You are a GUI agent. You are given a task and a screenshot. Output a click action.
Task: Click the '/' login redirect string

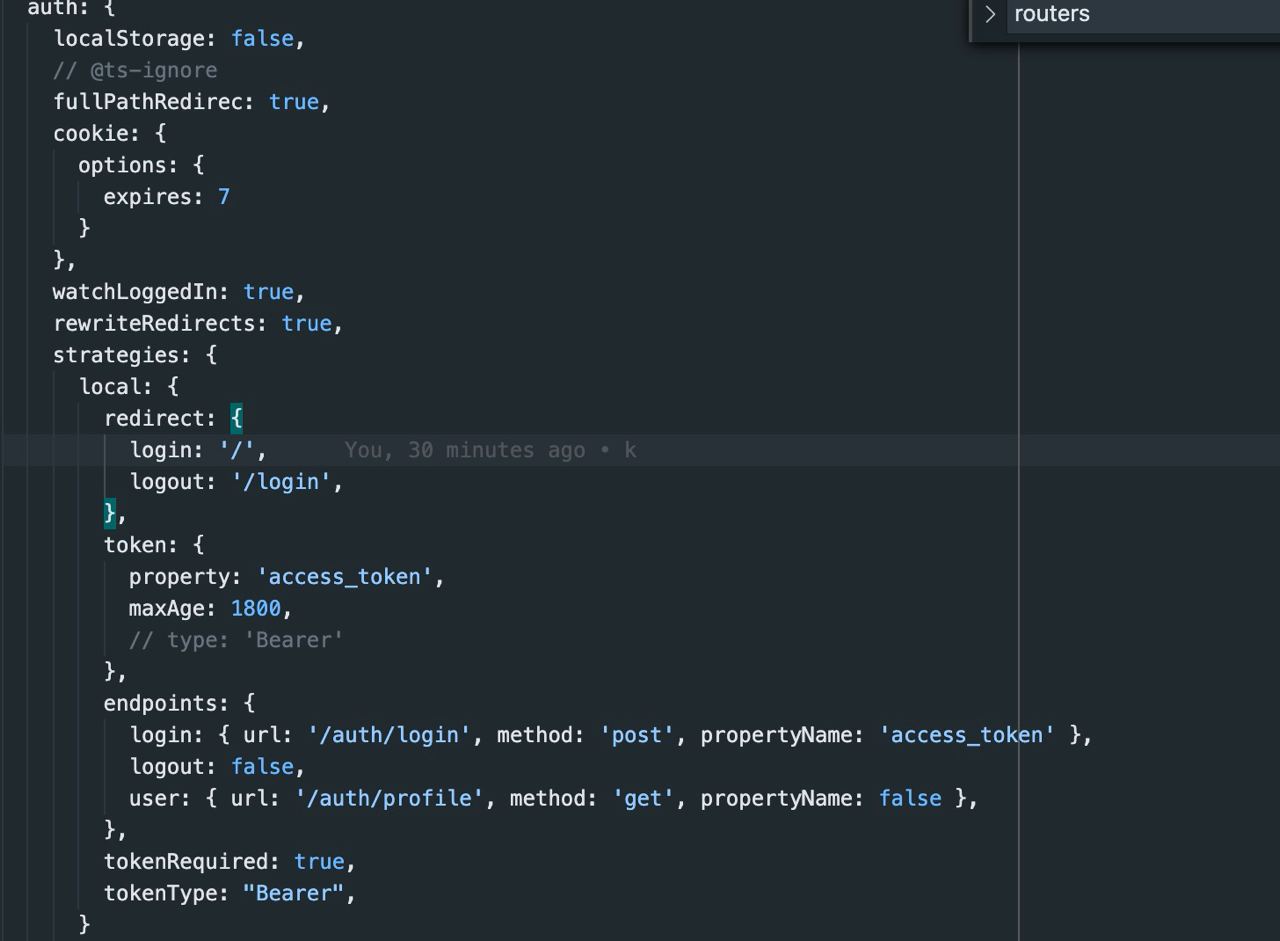[237, 450]
